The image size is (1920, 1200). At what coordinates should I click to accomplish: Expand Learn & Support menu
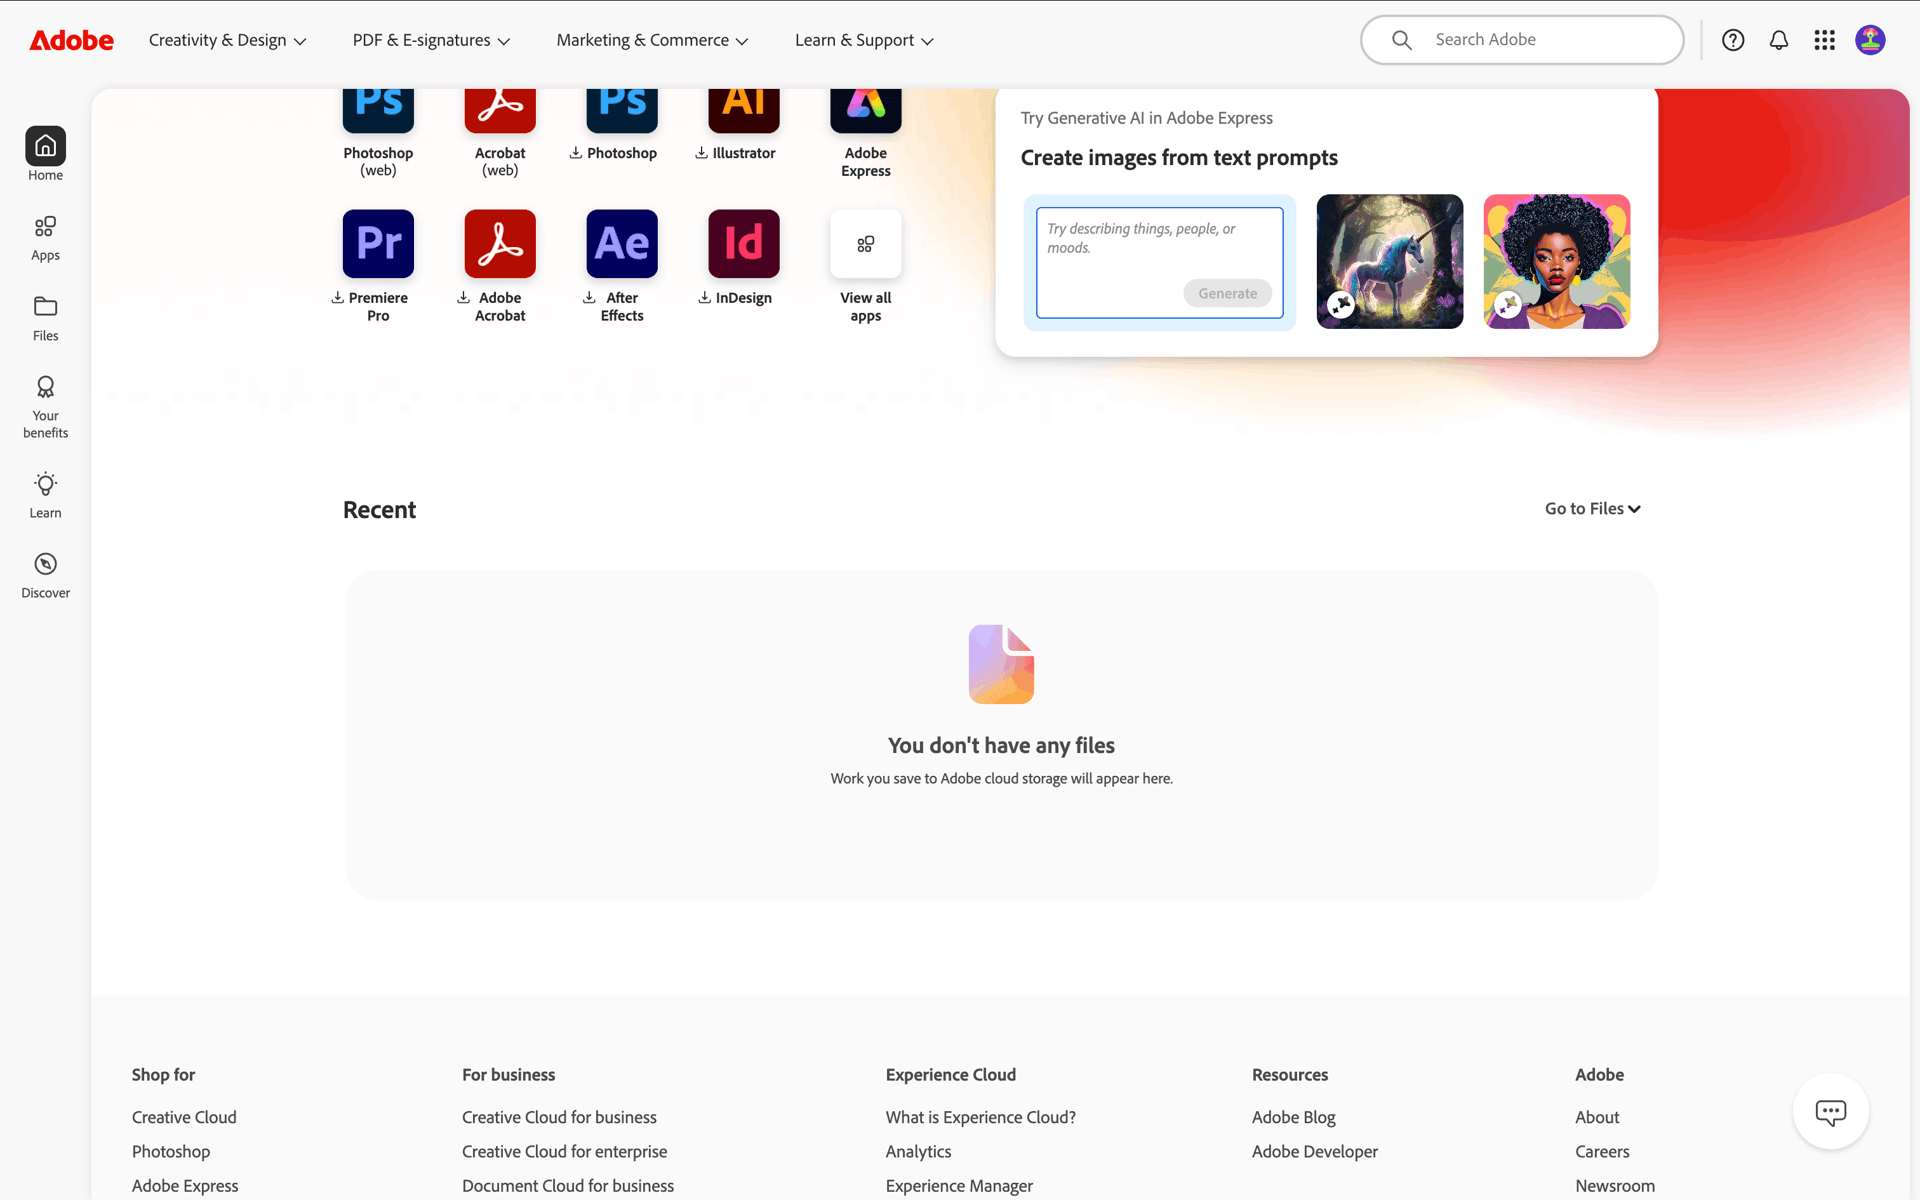(x=864, y=40)
